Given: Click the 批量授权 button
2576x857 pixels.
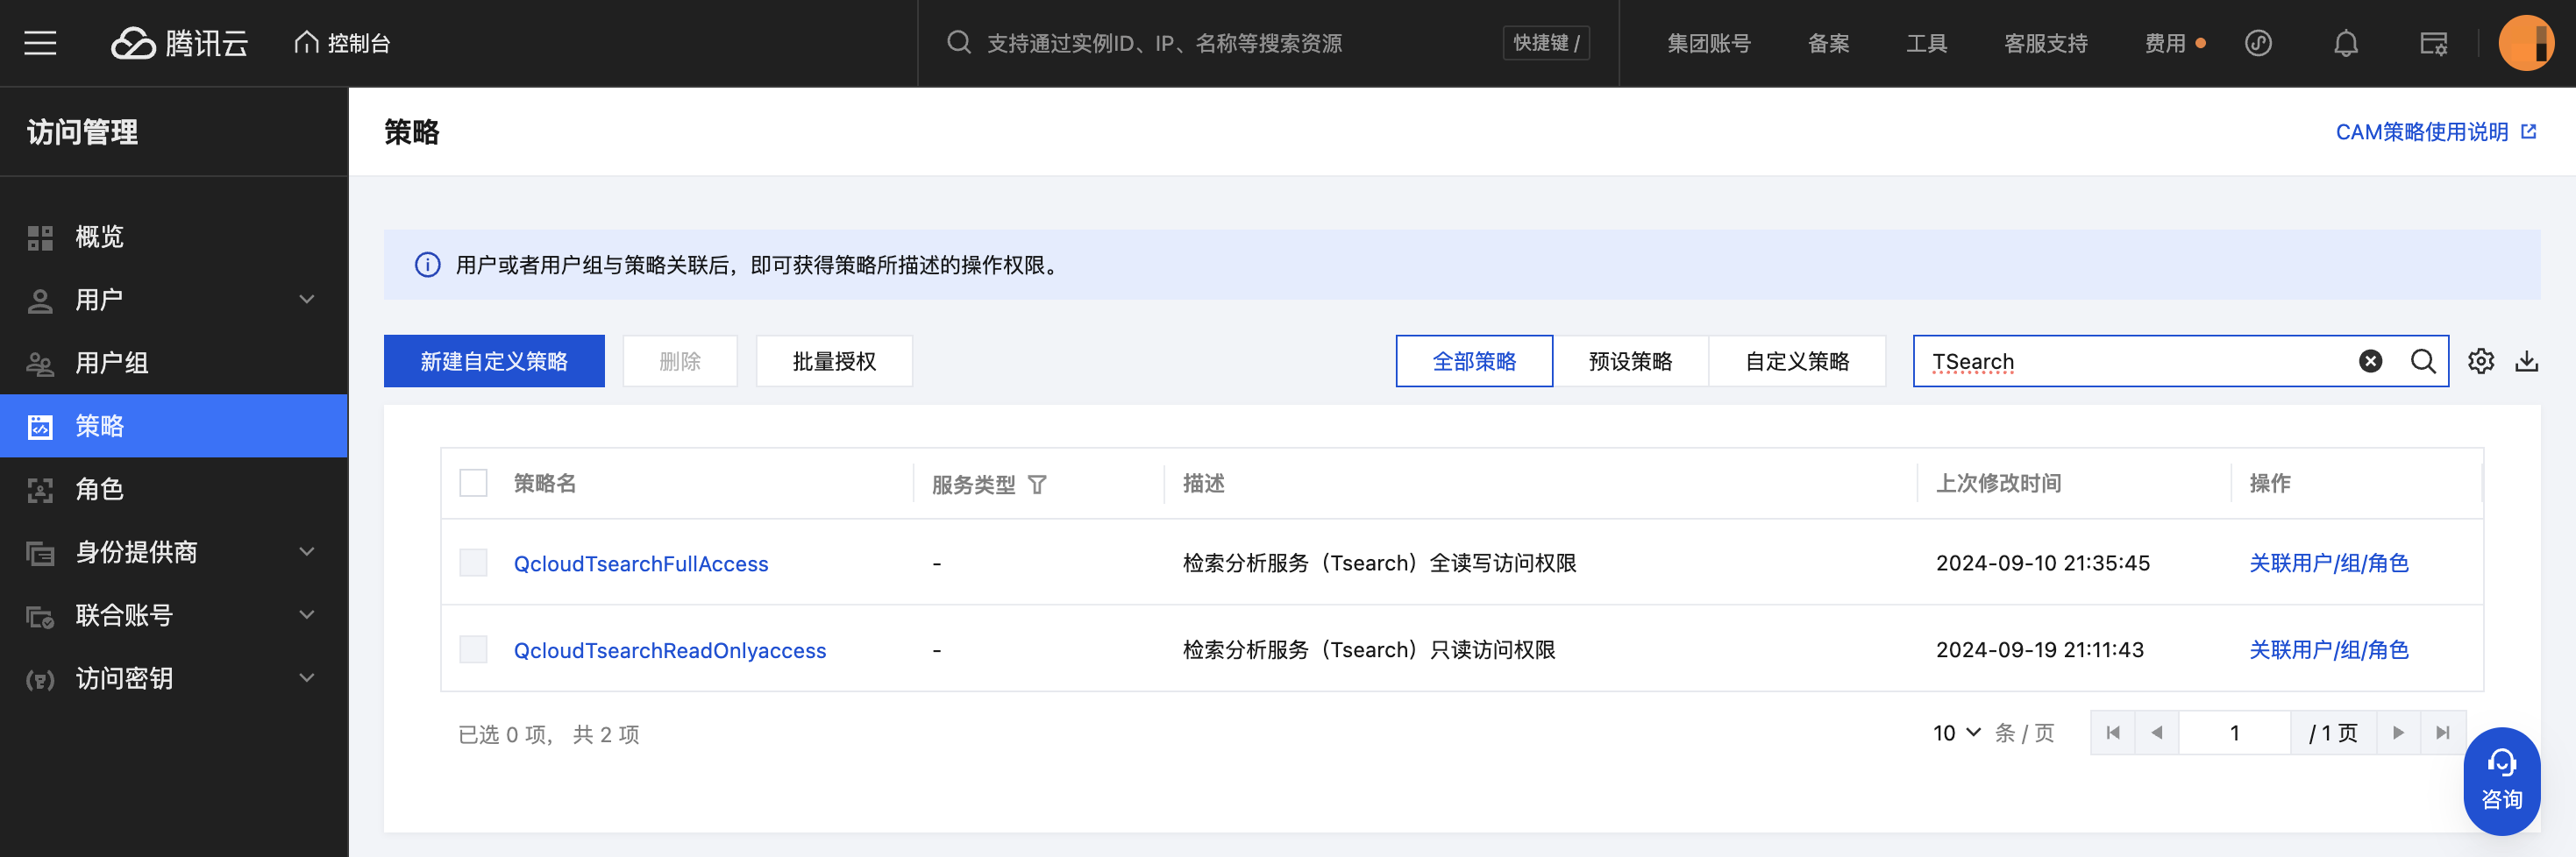Looking at the screenshot, I should click(x=834, y=361).
